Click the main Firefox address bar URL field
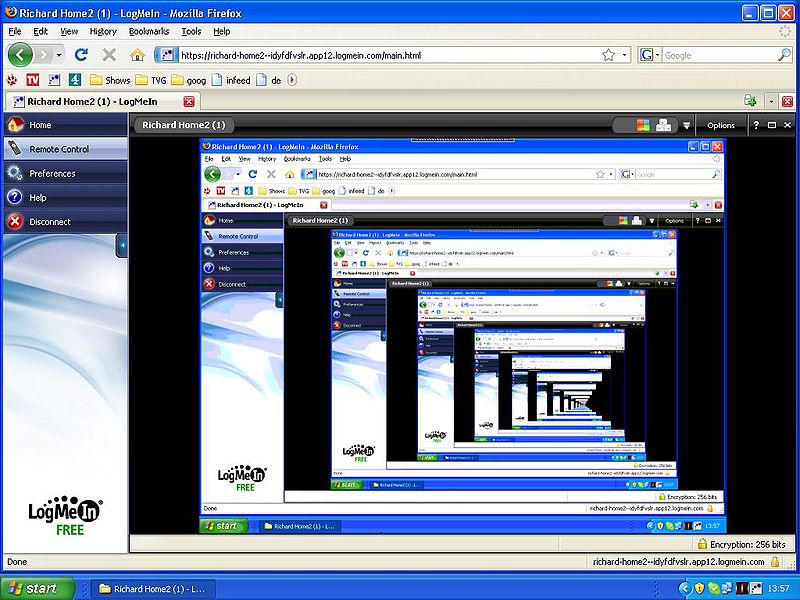The width and height of the screenshot is (800, 600). (x=389, y=55)
